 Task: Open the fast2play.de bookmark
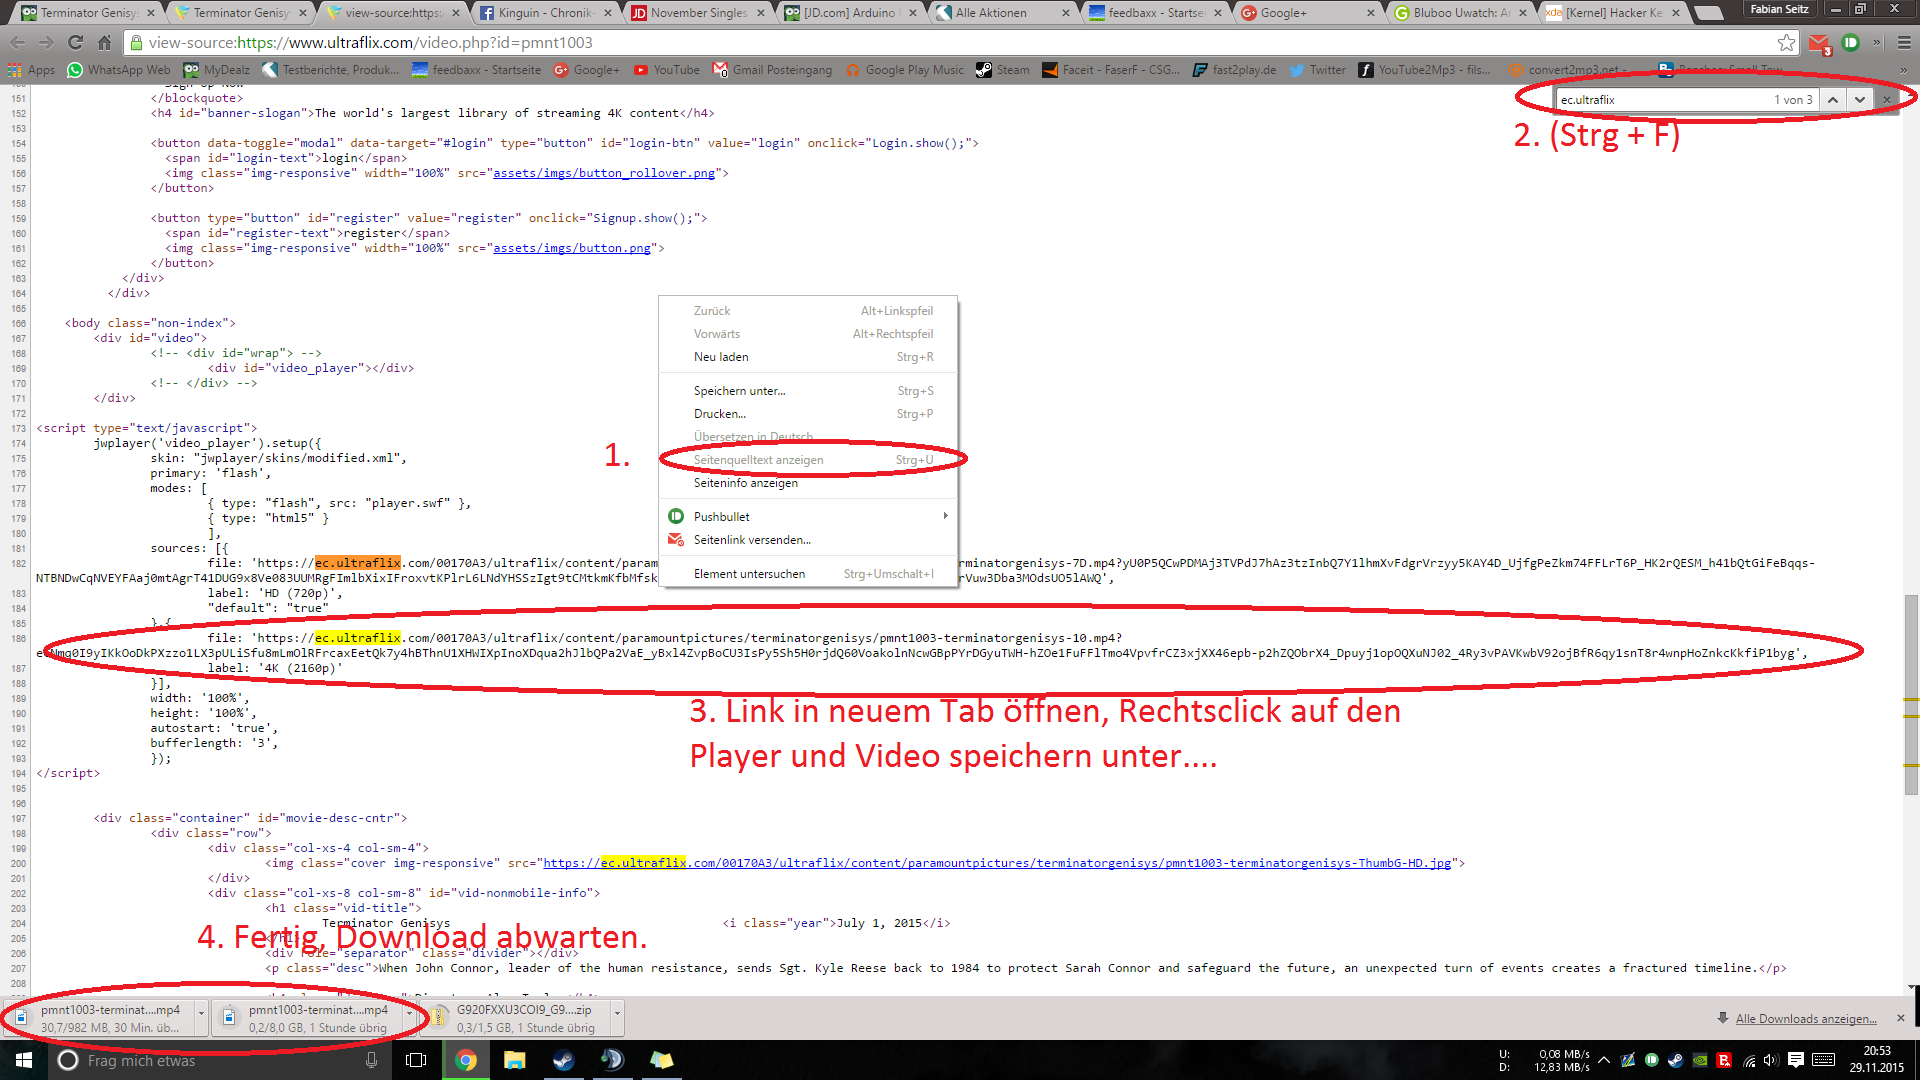1234,70
